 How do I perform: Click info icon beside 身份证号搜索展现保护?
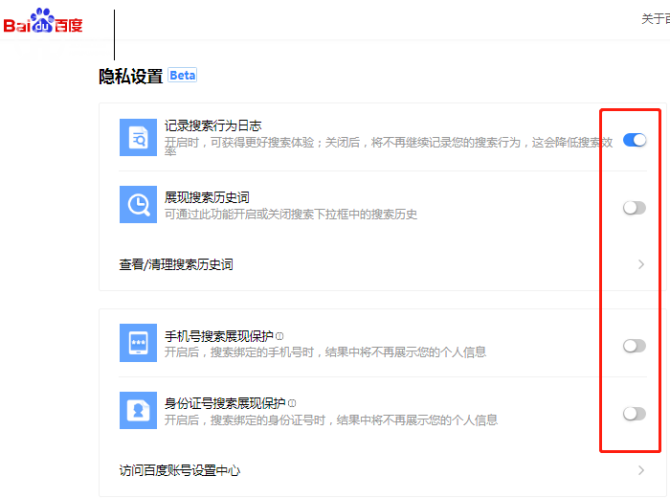click(x=292, y=403)
